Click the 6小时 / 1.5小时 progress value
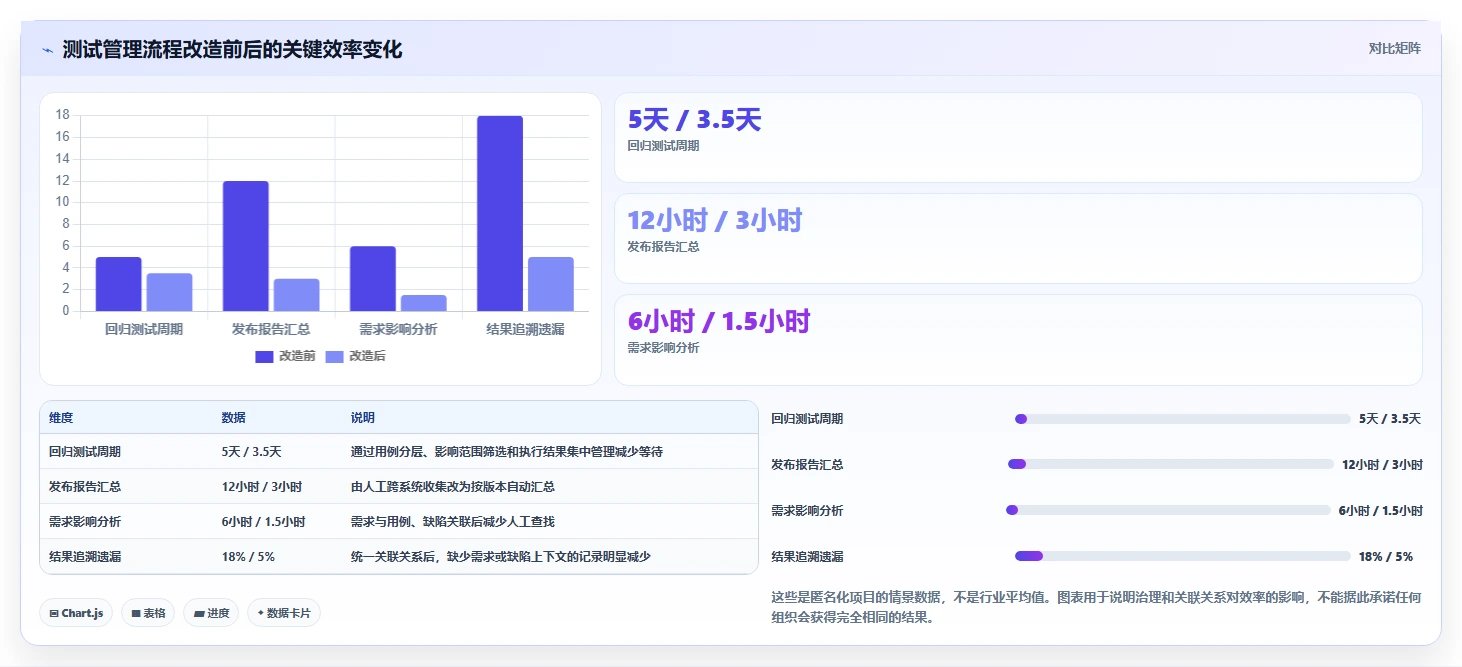This screenshot has width=1462, height=667. pyautogui.click(x=1381, y=511)
